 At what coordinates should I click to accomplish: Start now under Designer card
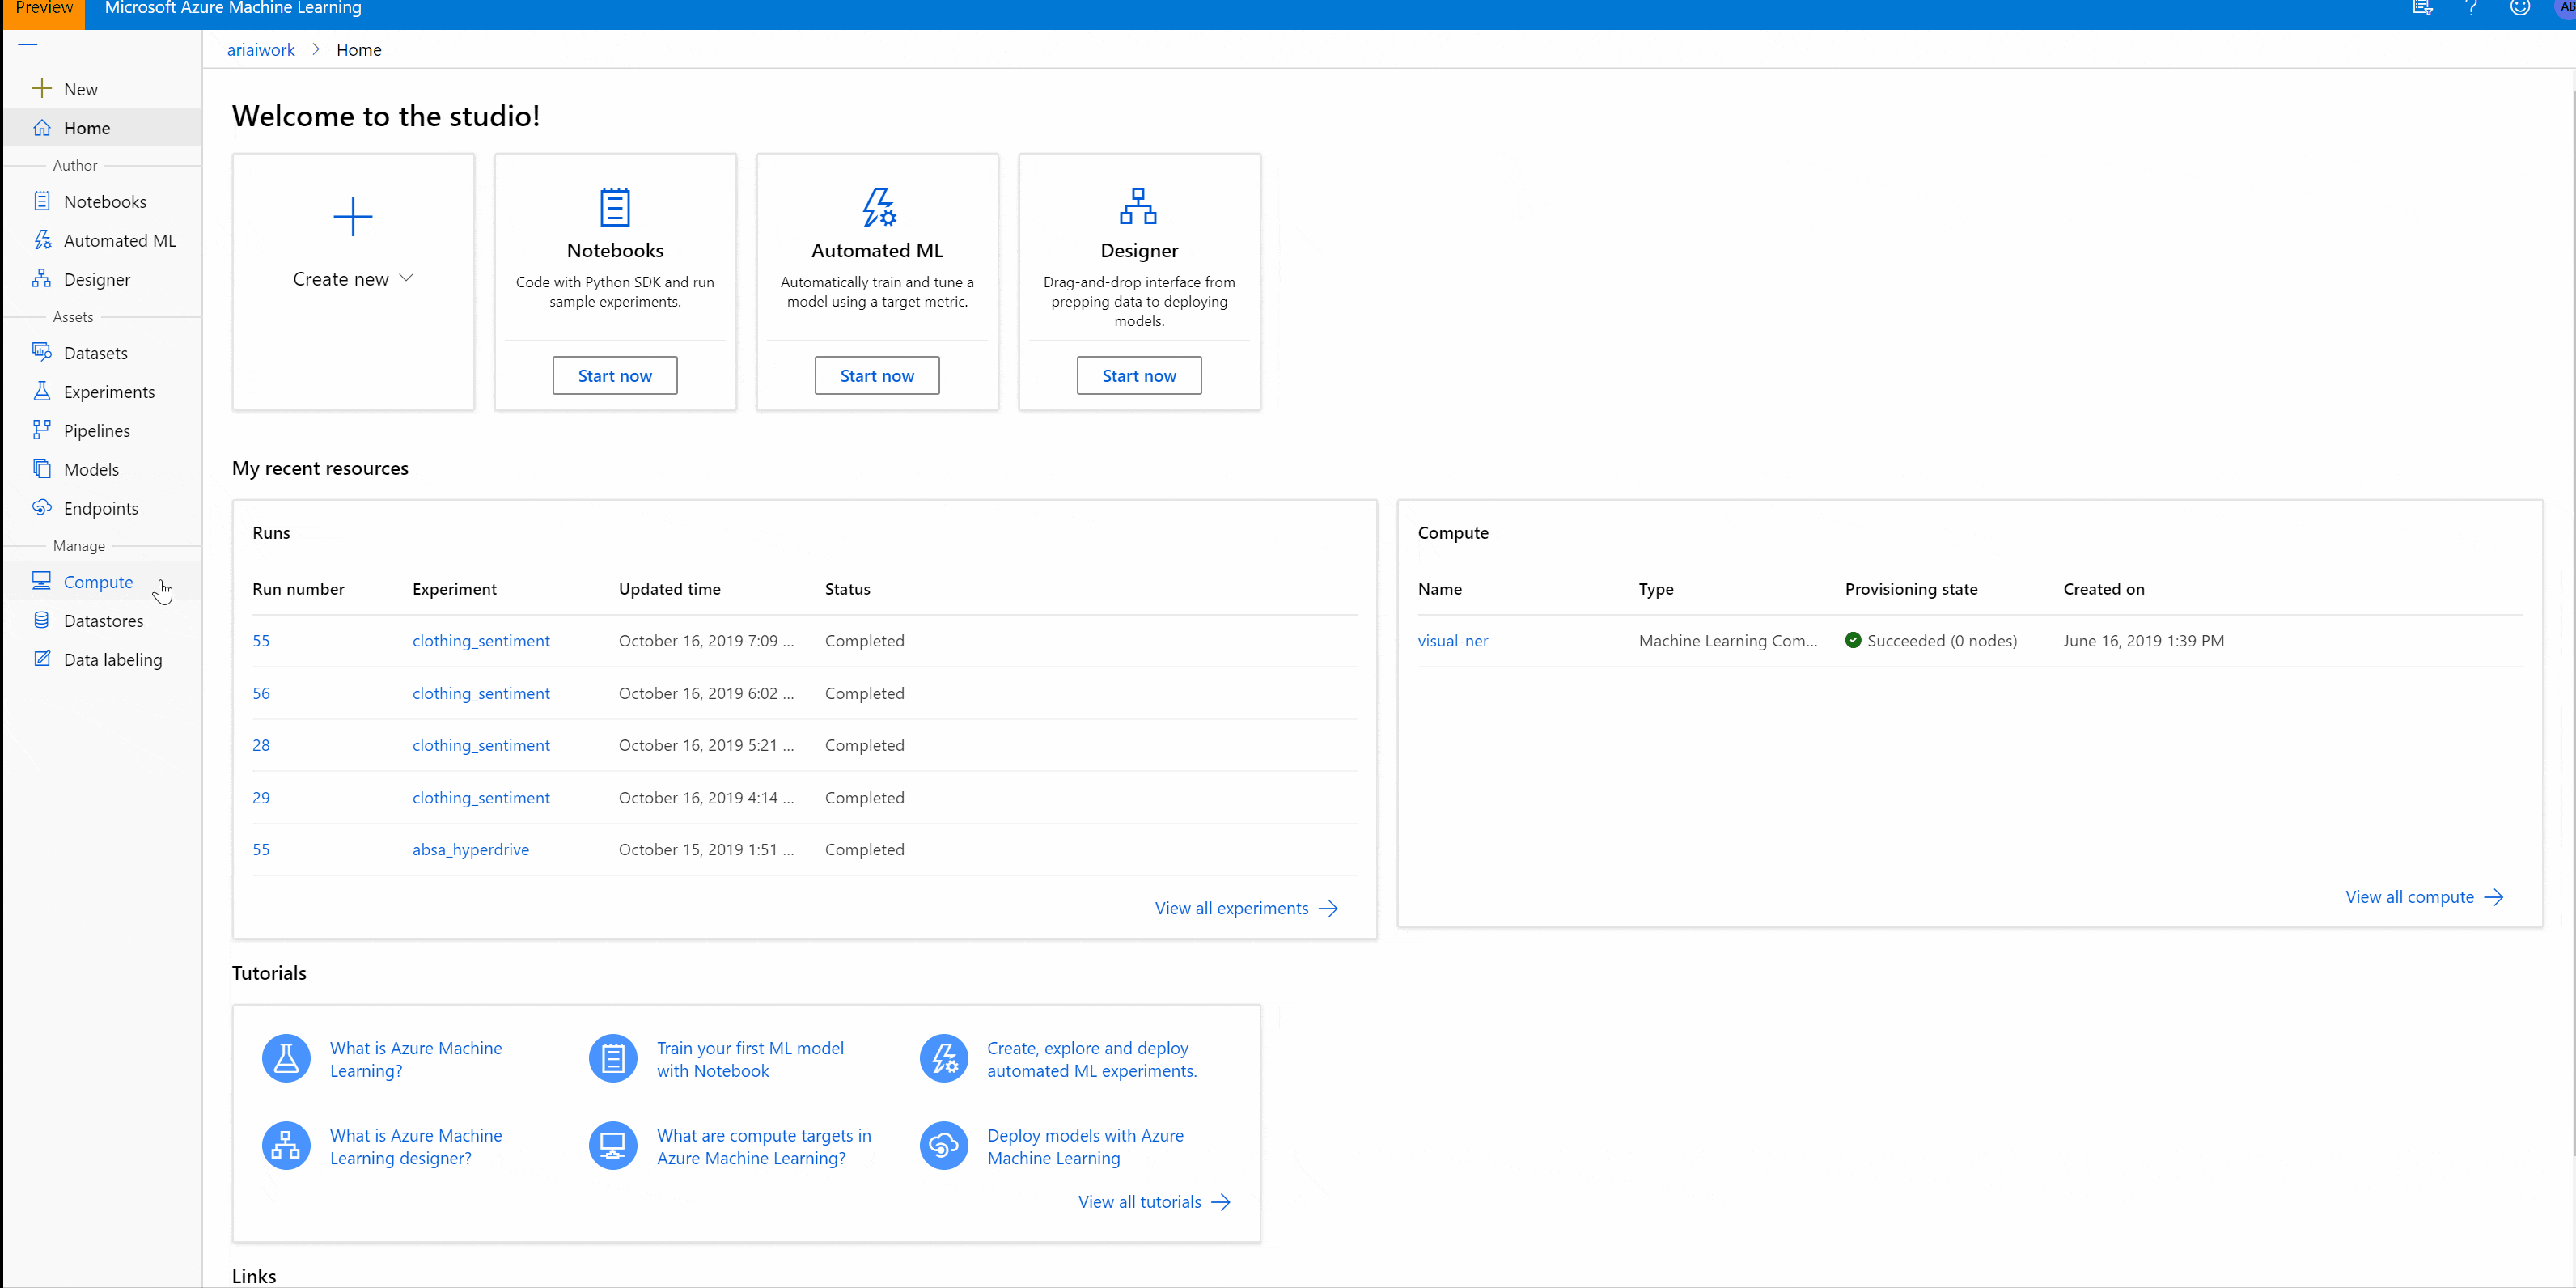coord(1139,375)
